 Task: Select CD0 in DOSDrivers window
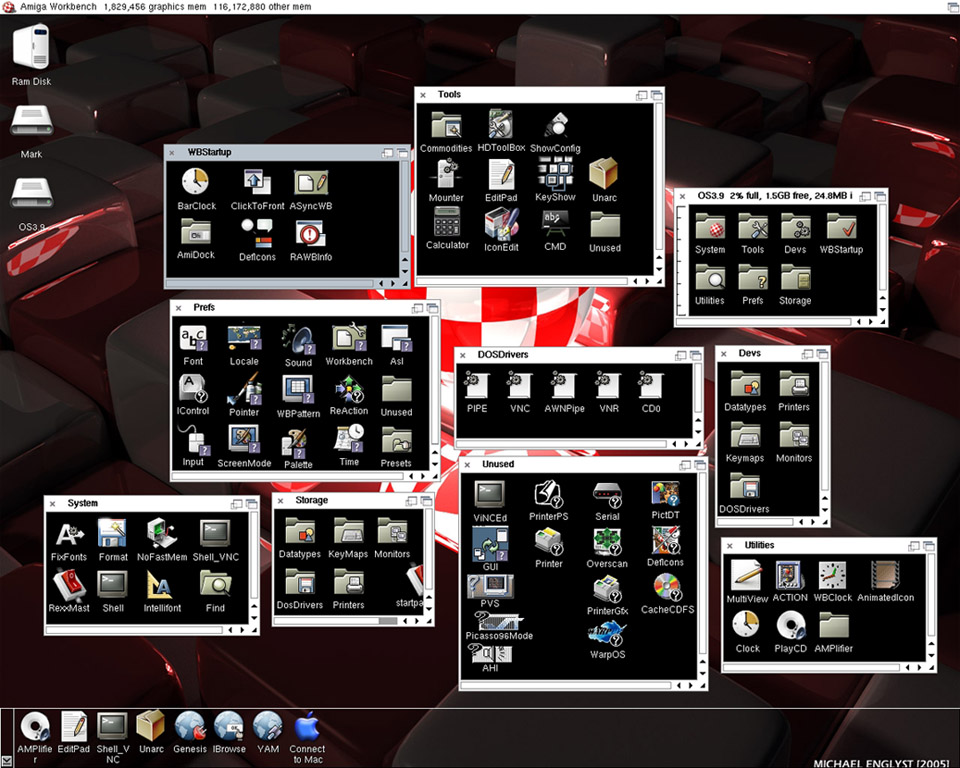point(650,386)
